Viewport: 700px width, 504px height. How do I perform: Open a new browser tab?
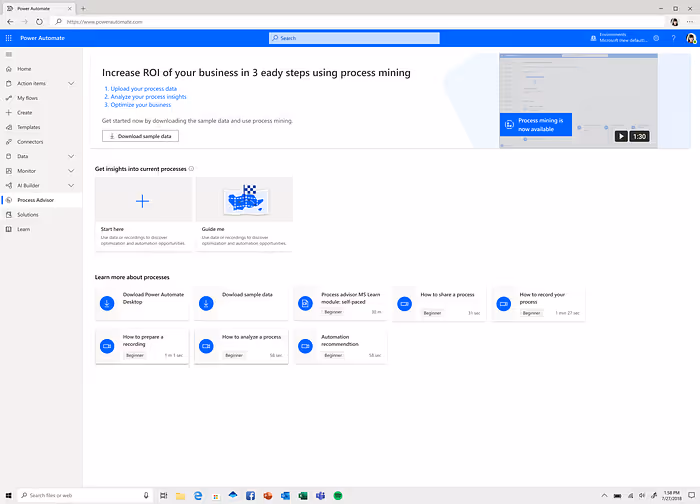(x=83, y=8)
